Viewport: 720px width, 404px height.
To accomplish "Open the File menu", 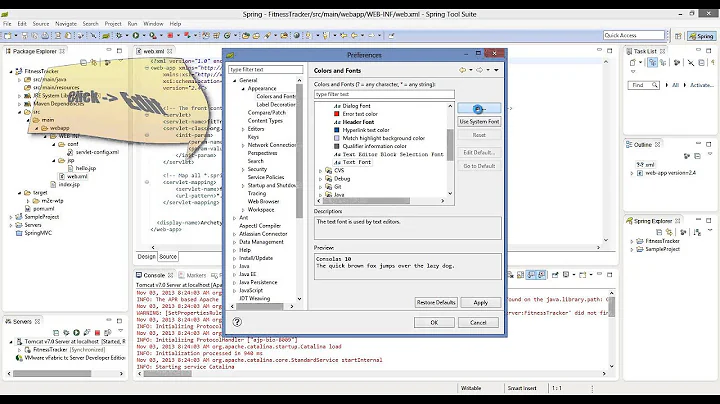I will point(7,23).
